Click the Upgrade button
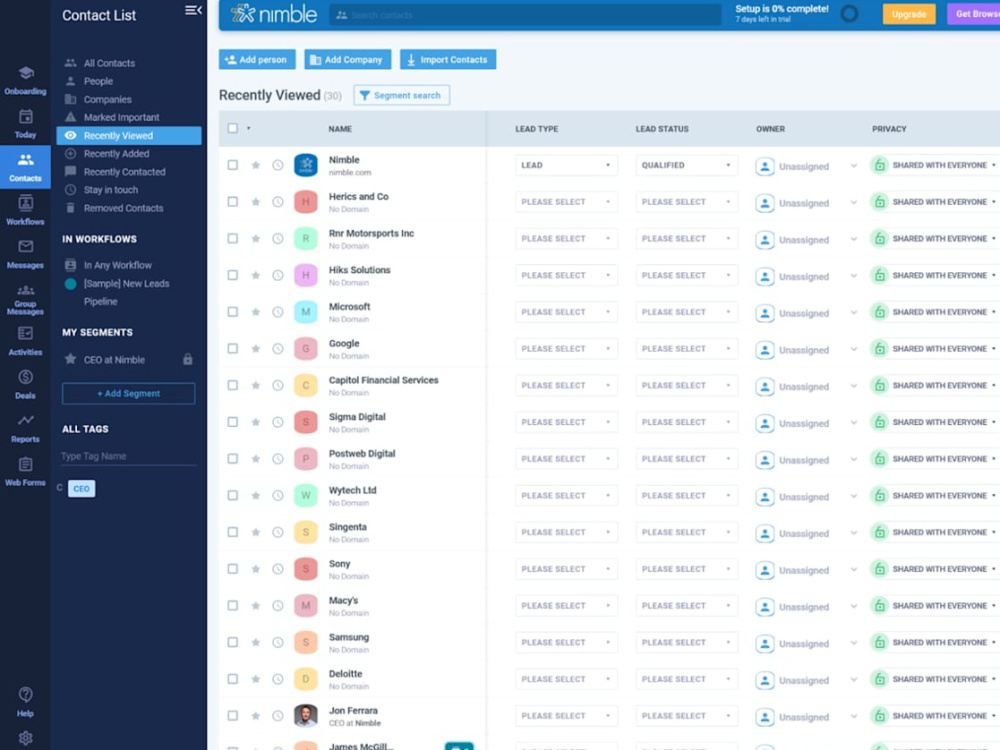1000x750 pixels. 909,13
